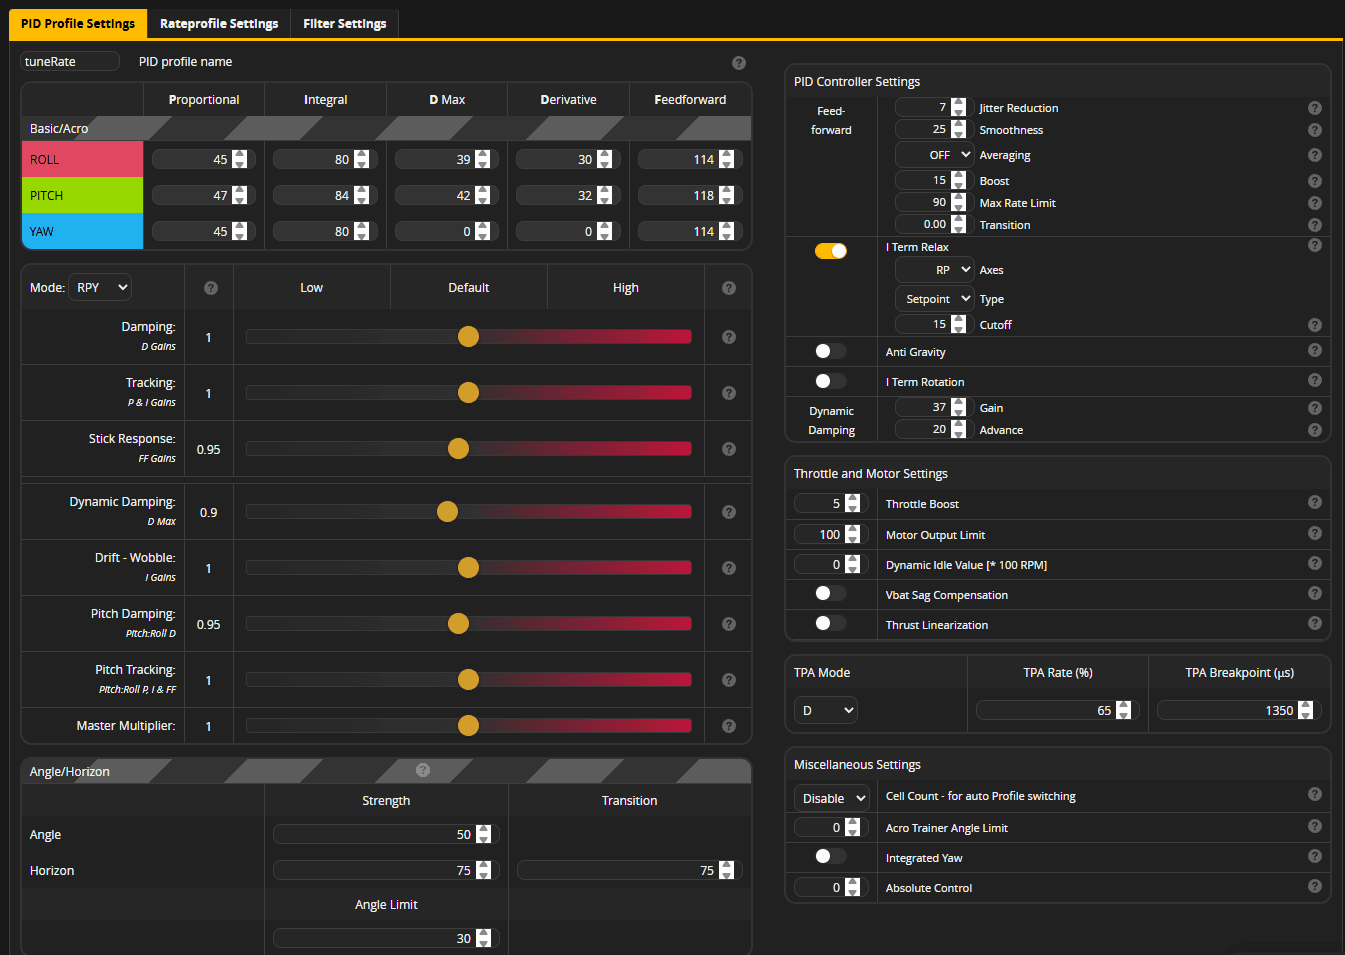
Task: Click the Roll Proportional value field
Action: pos(203,160)
